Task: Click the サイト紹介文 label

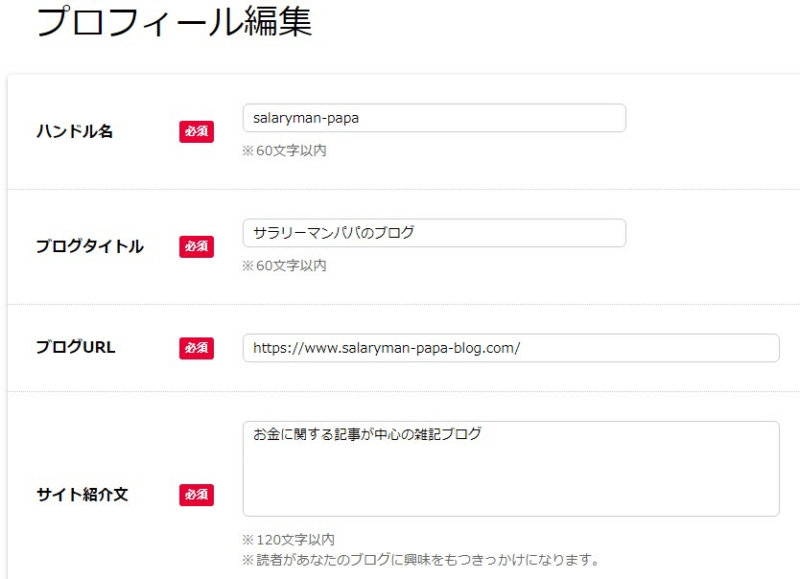Action: point(82,494)
